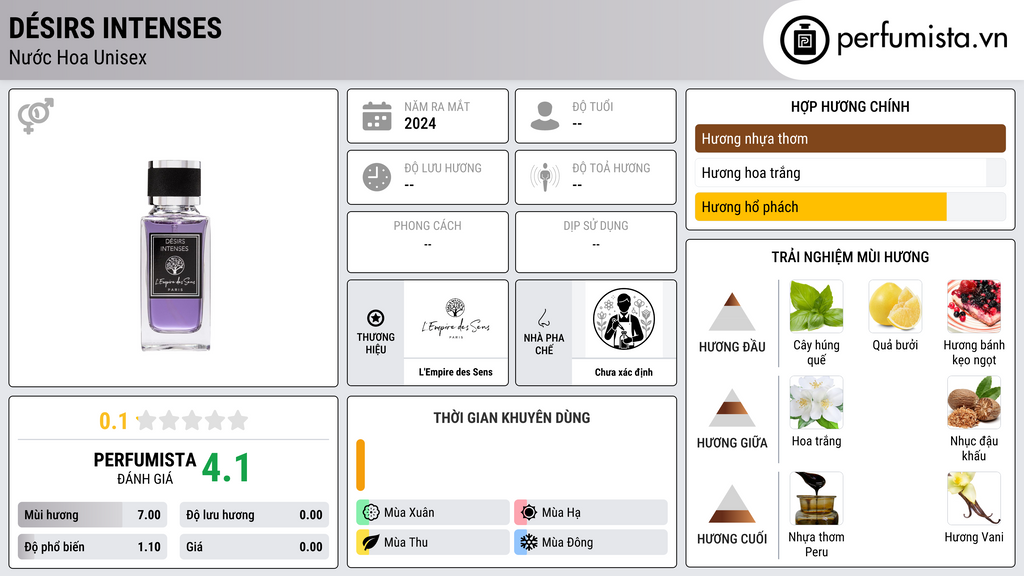Click the Mùa Đông season button
The image size is (1024, 576).
591,542
